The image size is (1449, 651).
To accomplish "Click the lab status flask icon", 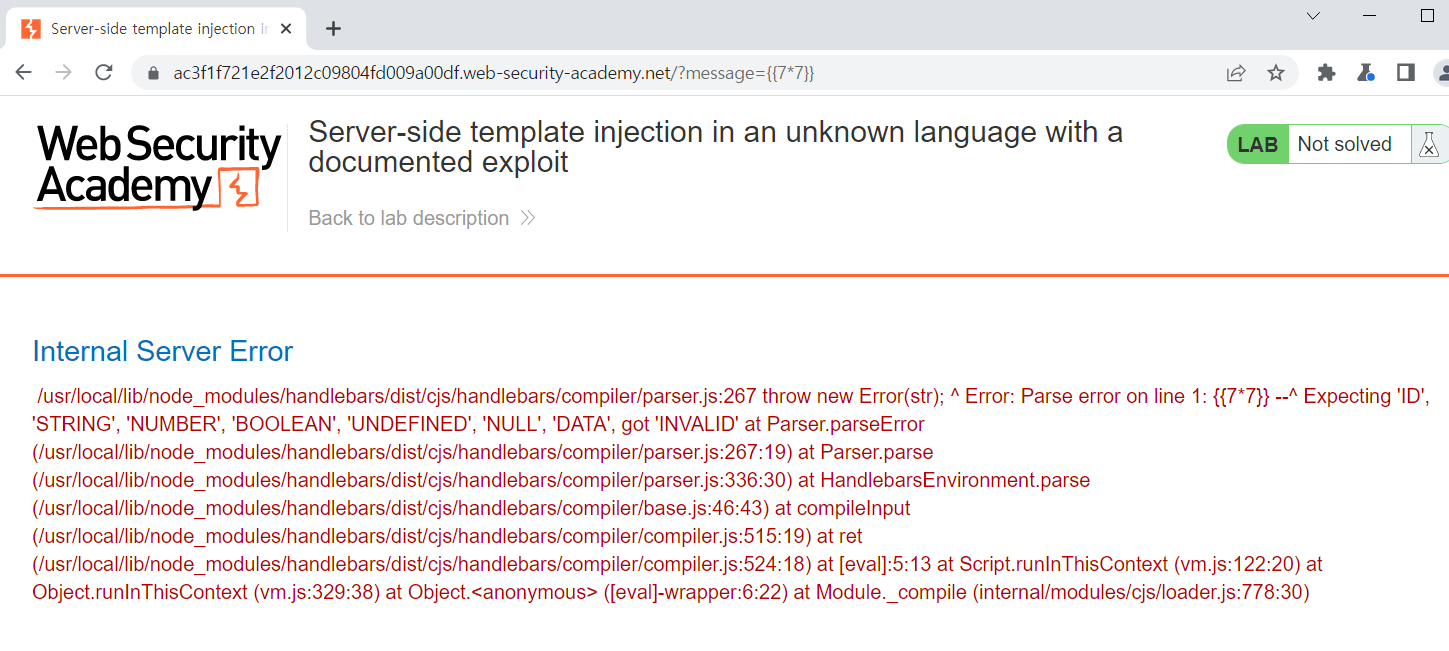I will click(1430, 145).
